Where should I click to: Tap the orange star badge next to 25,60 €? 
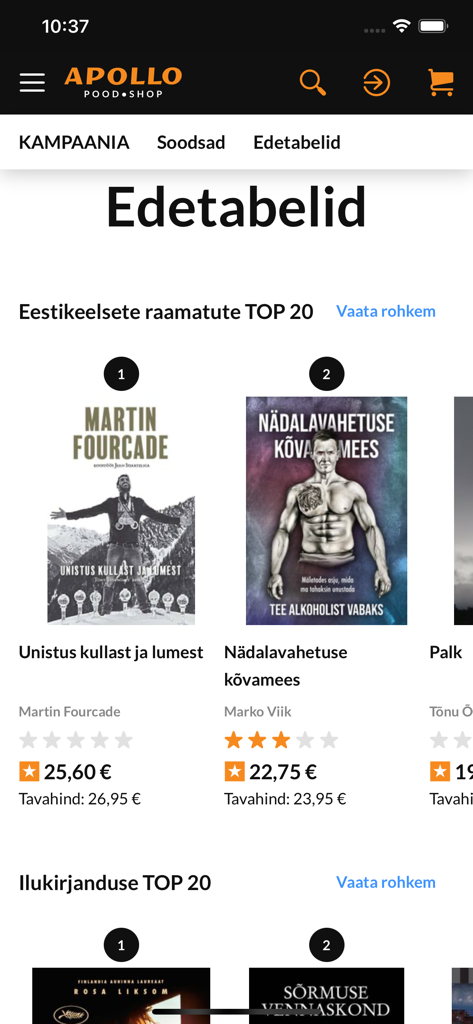29,772
